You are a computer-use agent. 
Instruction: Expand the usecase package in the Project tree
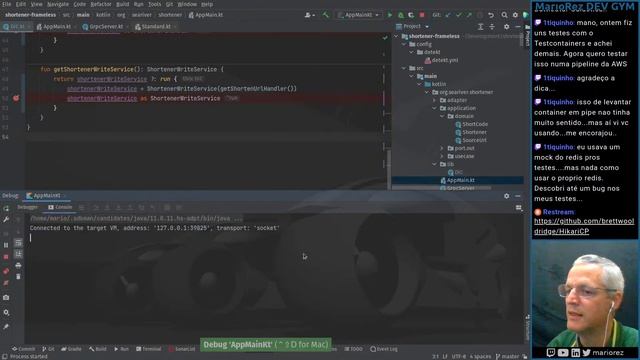coord(442,156)
